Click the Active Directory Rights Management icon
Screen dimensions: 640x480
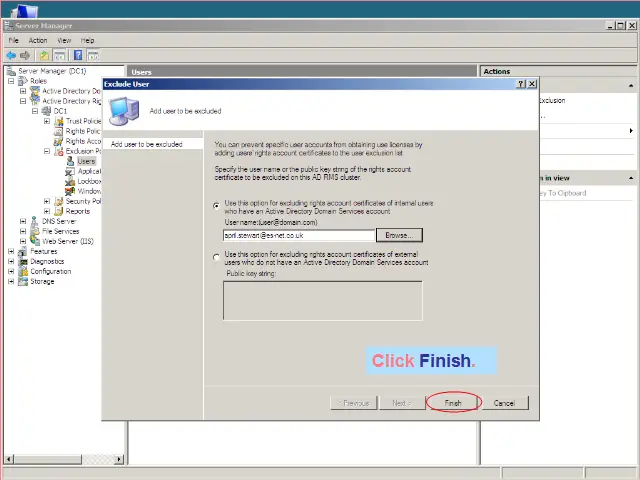pyautogui.click(x=35, y=101)
